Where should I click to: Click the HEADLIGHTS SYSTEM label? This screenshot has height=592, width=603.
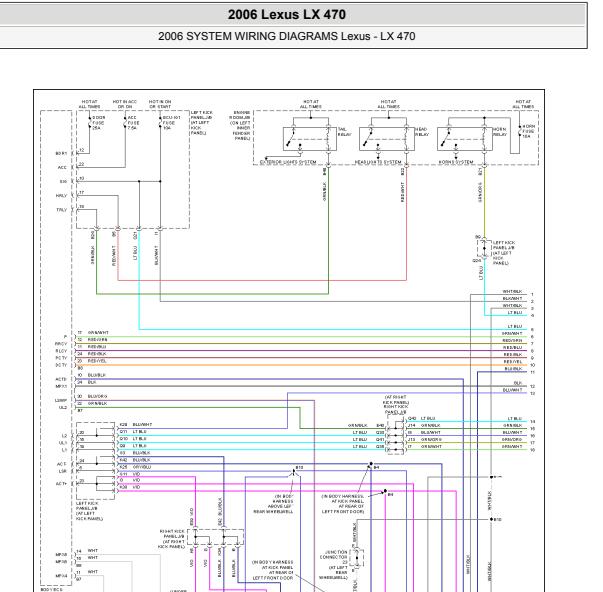378,162
